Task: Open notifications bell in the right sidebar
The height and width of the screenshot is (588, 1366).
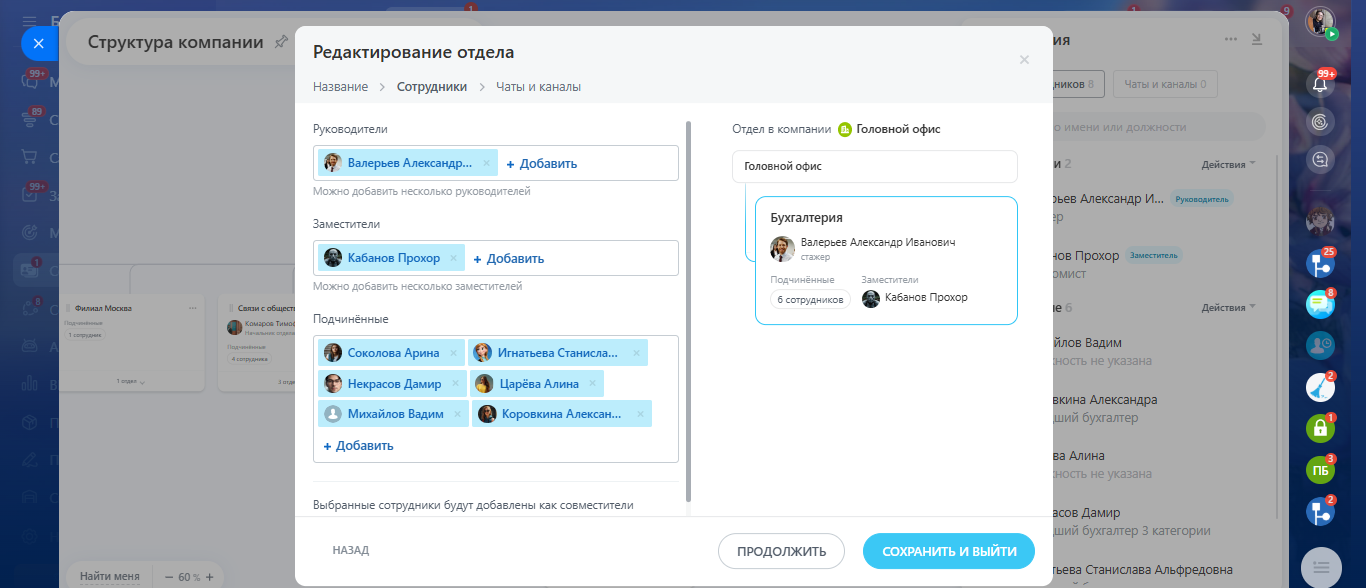Action: point(1320,84)
